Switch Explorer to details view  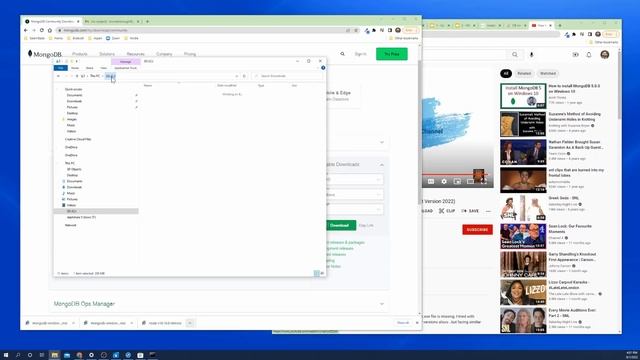(316, 273)
